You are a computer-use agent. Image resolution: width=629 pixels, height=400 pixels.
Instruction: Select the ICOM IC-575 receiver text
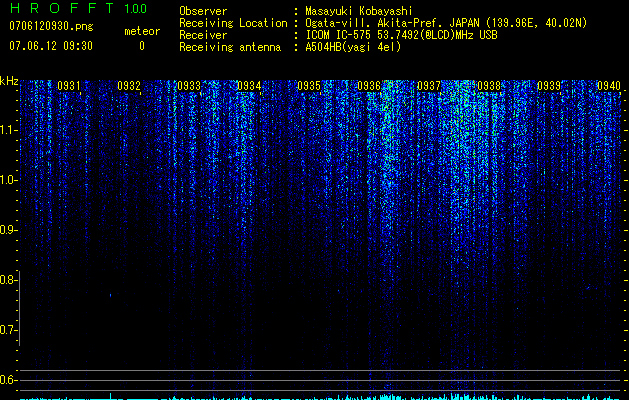[x=402, y=35]
